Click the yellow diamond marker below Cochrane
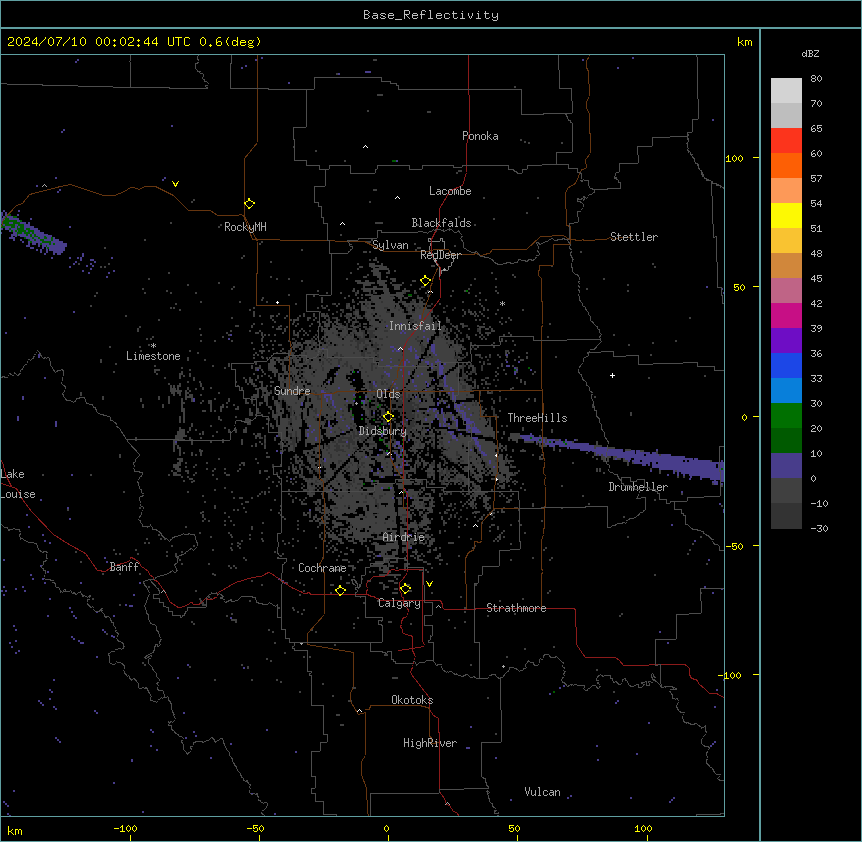The image size is (862, 842). [x=340, y=590]
